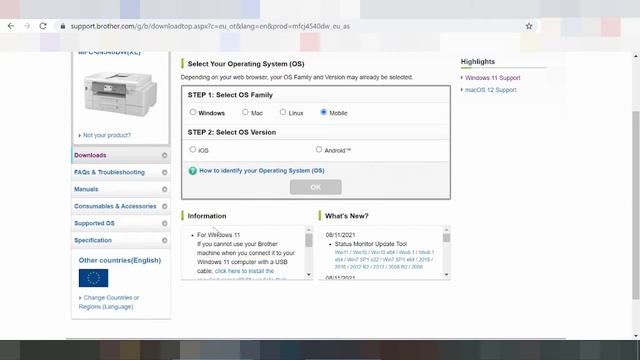The image size is (640, 360).
Task: Click the browser address bar URL
Action: click(210, 26)
